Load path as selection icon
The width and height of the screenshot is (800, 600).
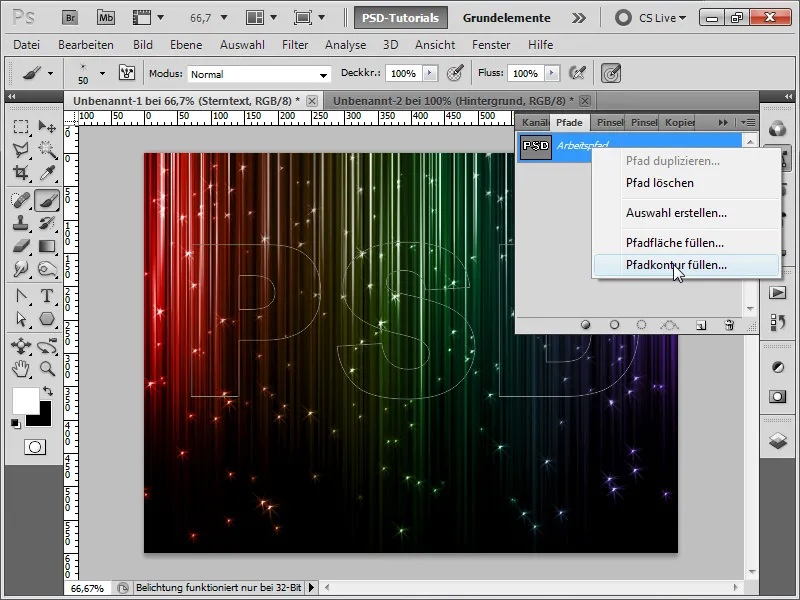[x=641, y=325]
